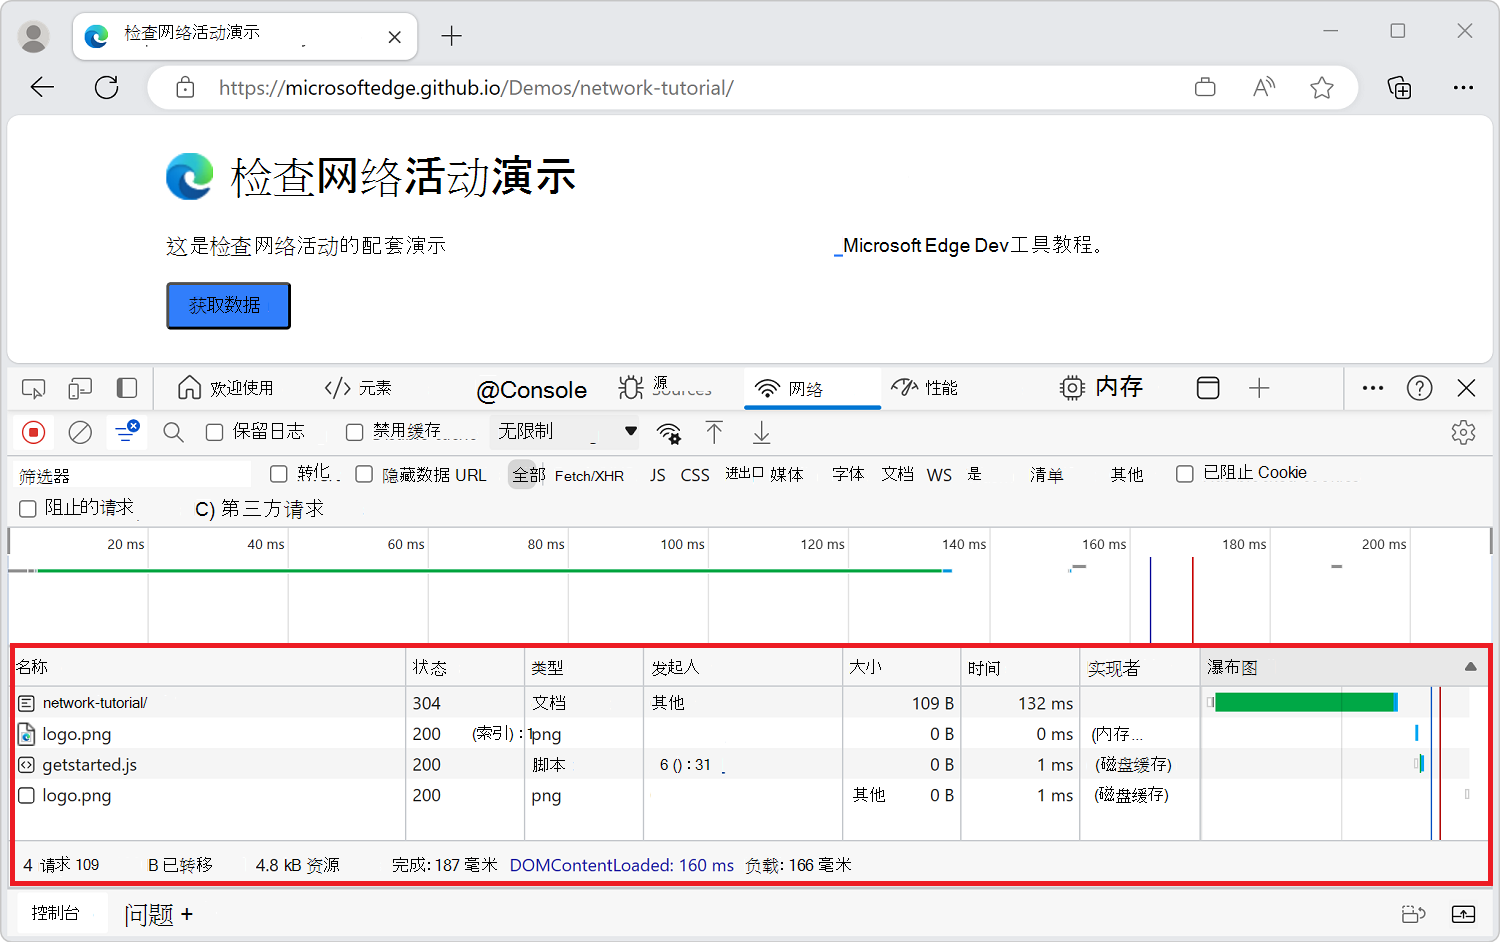
Task: Click the 获取数据 button
Action: [x=228, y=305]
